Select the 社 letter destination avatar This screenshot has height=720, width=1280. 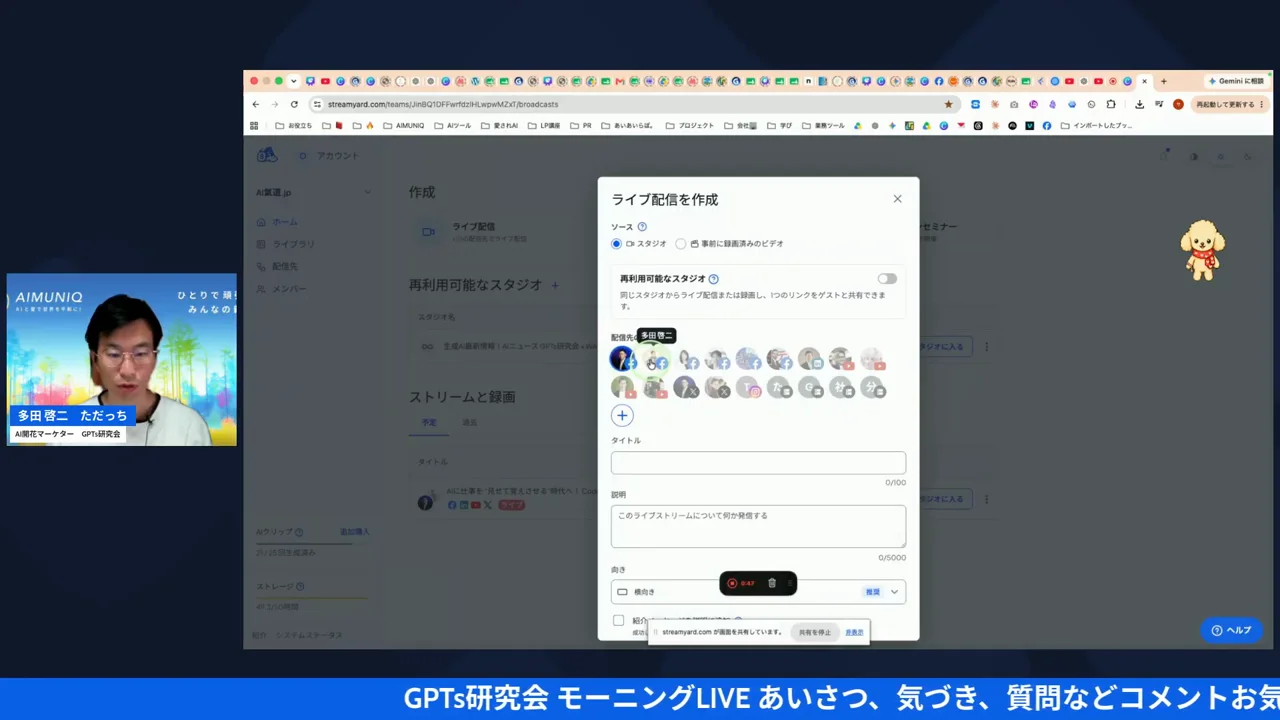point(842,386)
